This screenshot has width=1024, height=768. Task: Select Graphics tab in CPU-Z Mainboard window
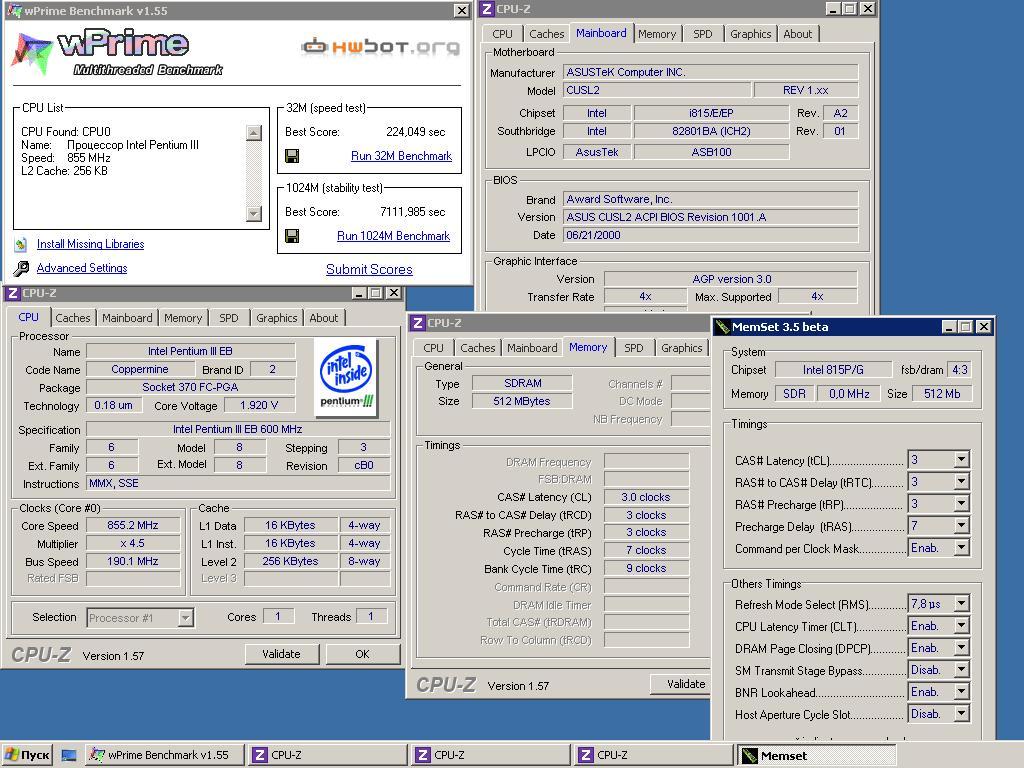(x=750, y=34)
